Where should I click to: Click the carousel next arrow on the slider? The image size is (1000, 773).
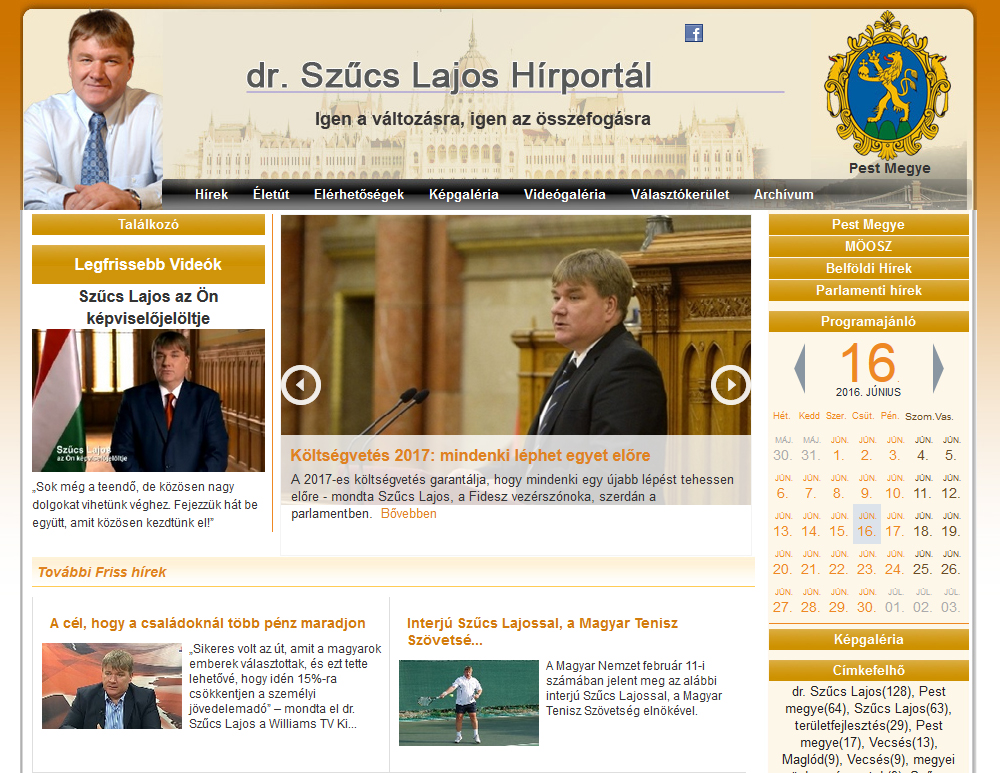(731, 384)
